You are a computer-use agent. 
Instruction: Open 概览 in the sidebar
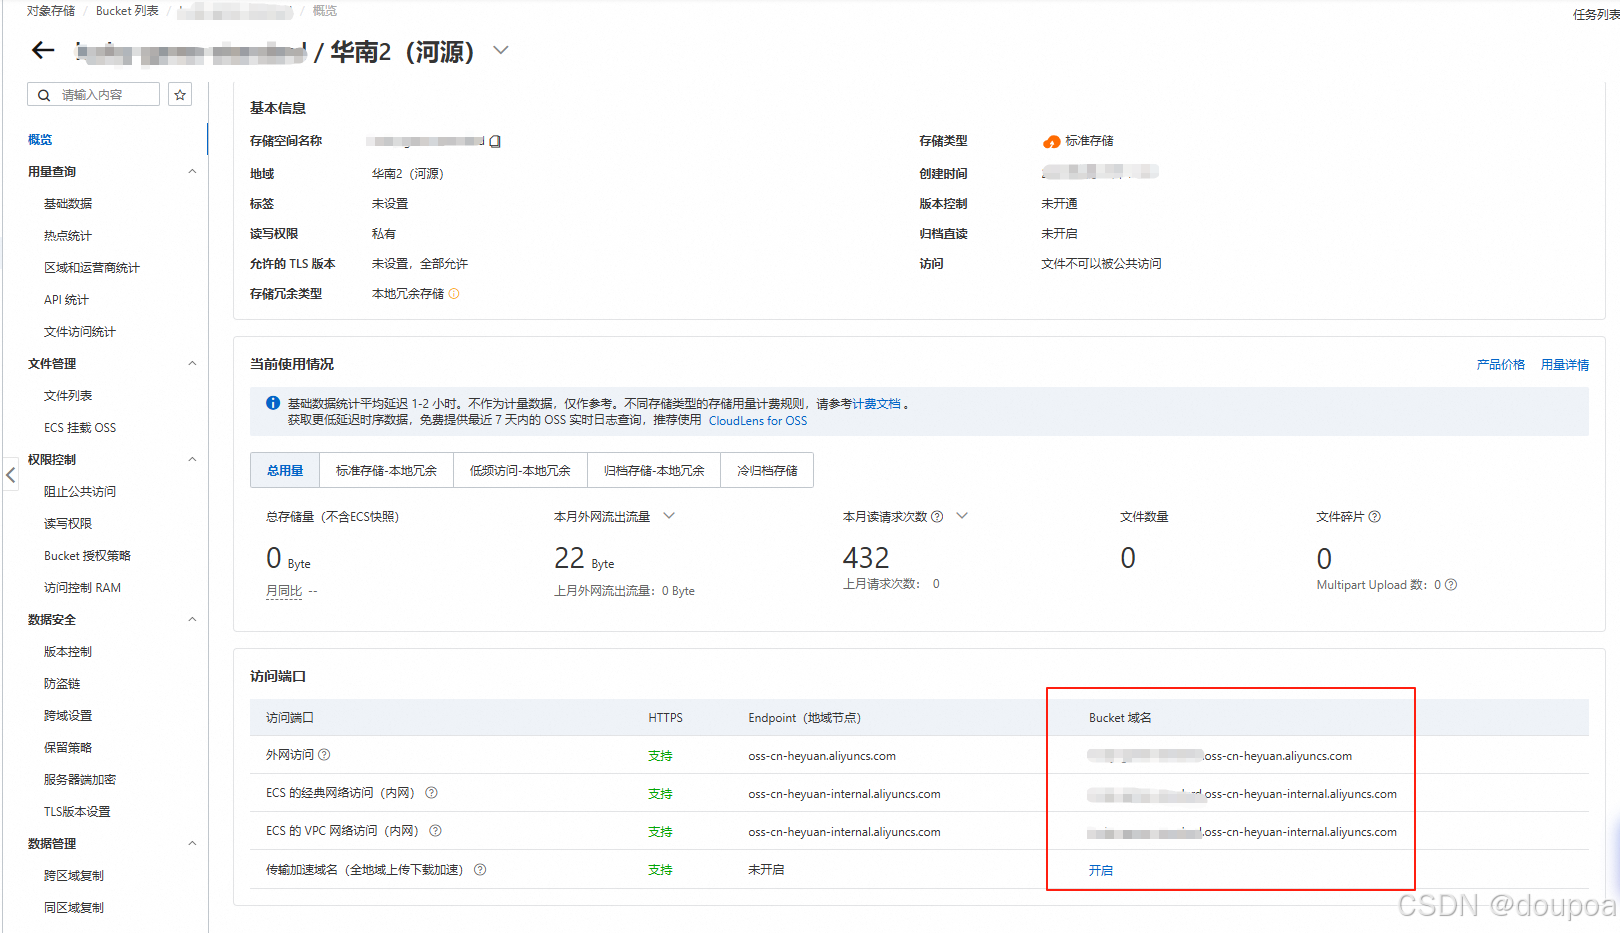40,140
